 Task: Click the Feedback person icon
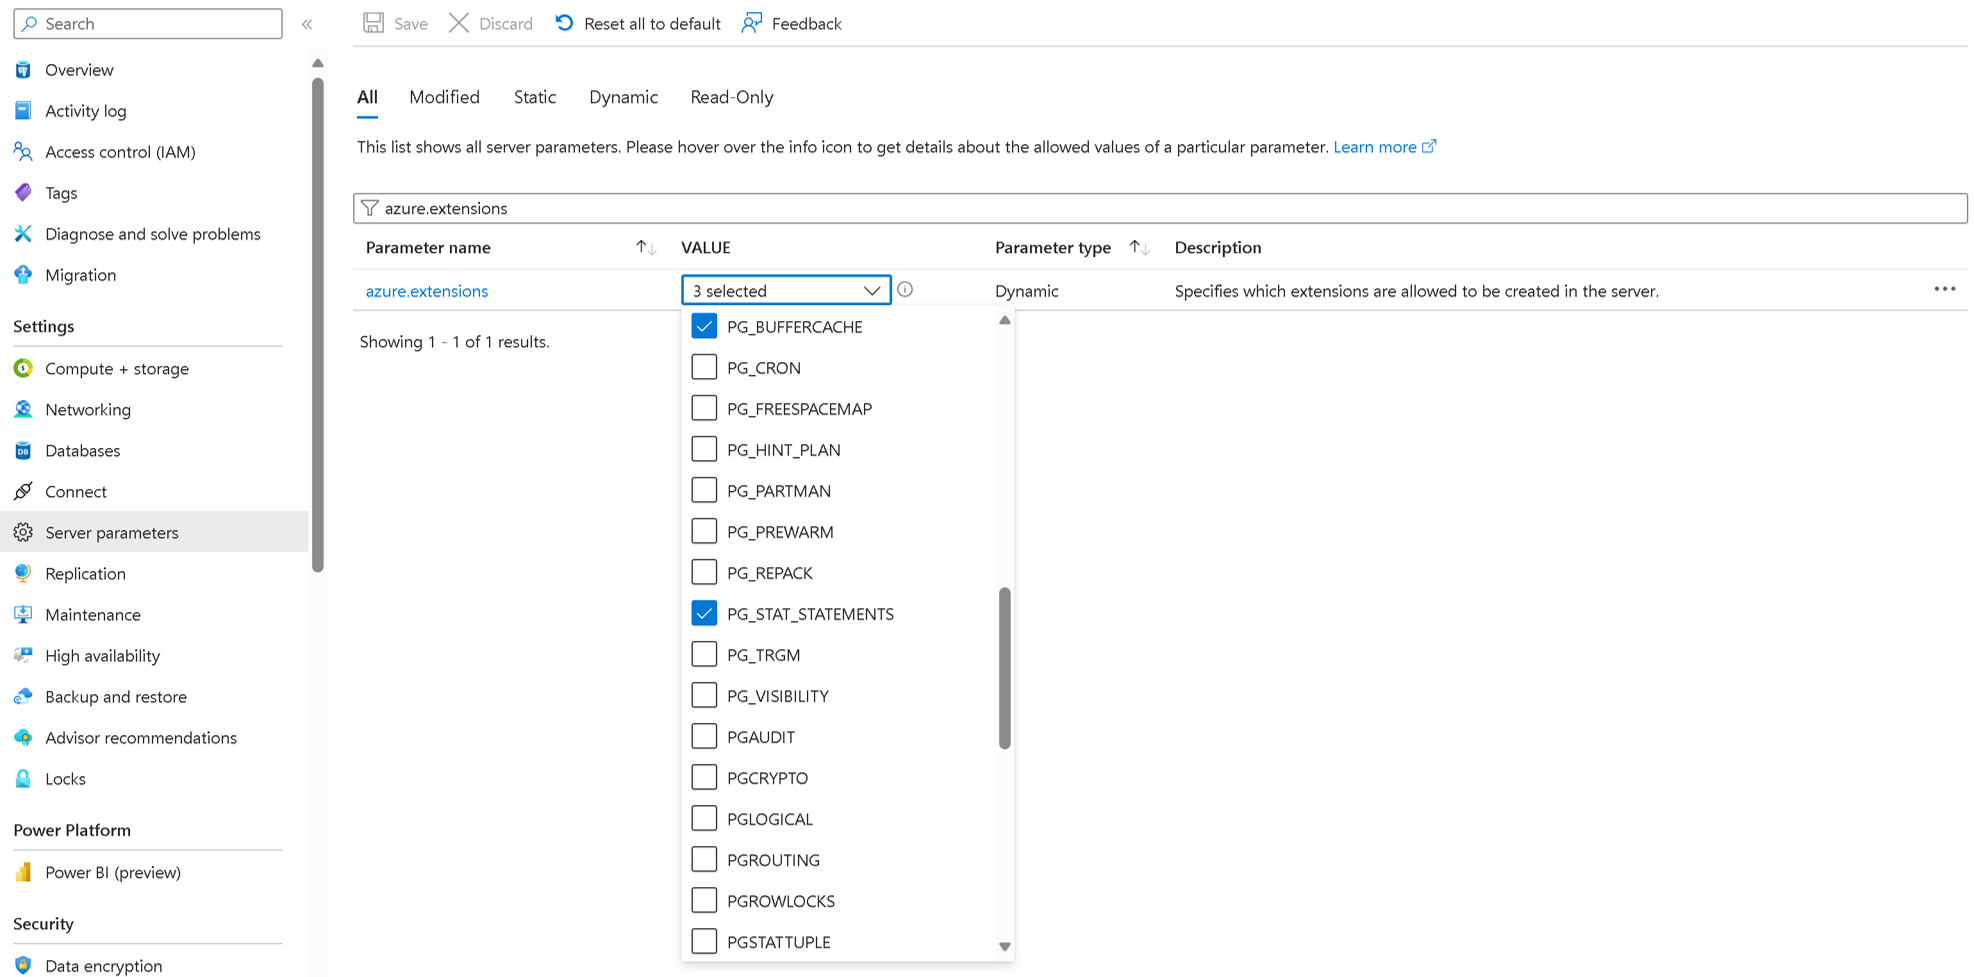pyautogui.click(x=752, y=23)
